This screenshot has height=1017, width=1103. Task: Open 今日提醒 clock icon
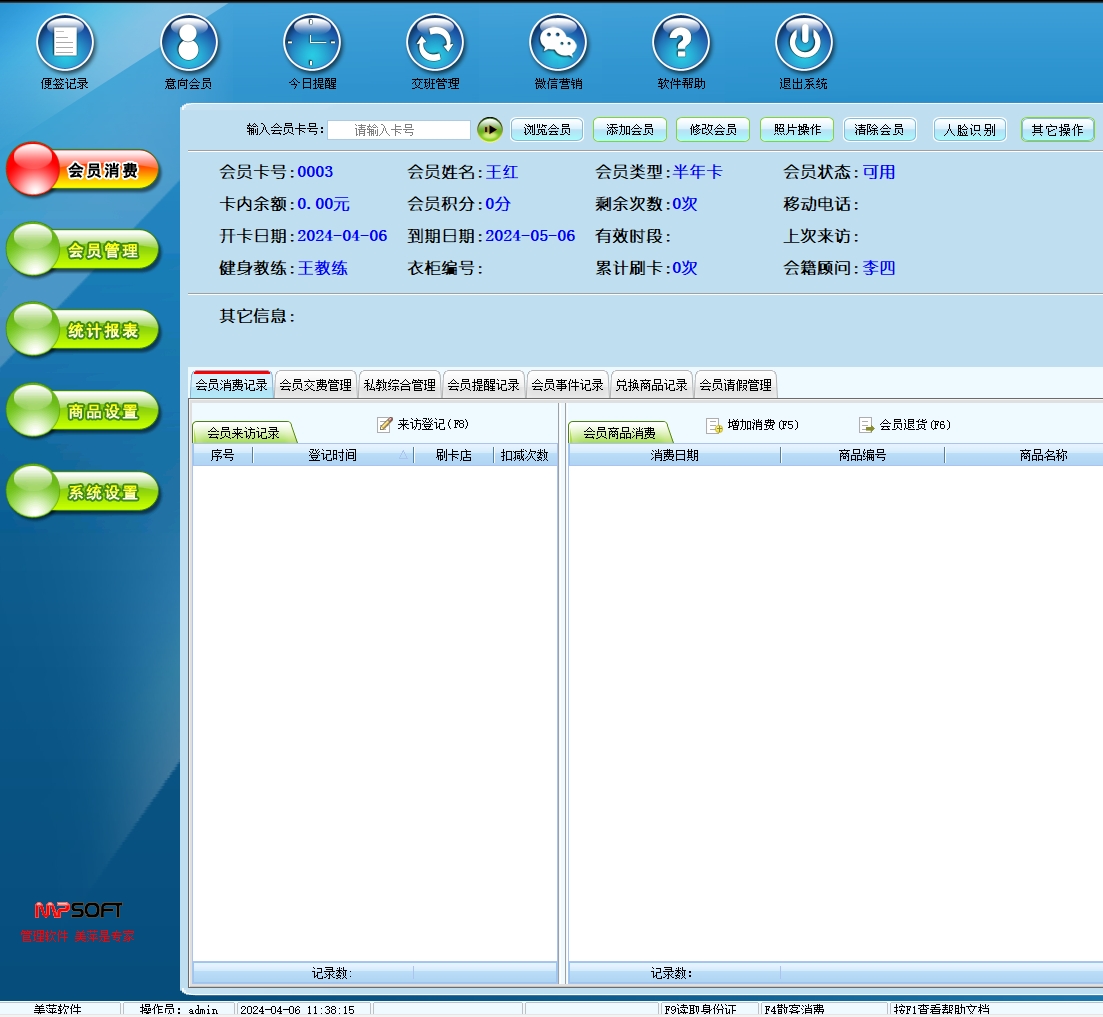coord(312,44)
